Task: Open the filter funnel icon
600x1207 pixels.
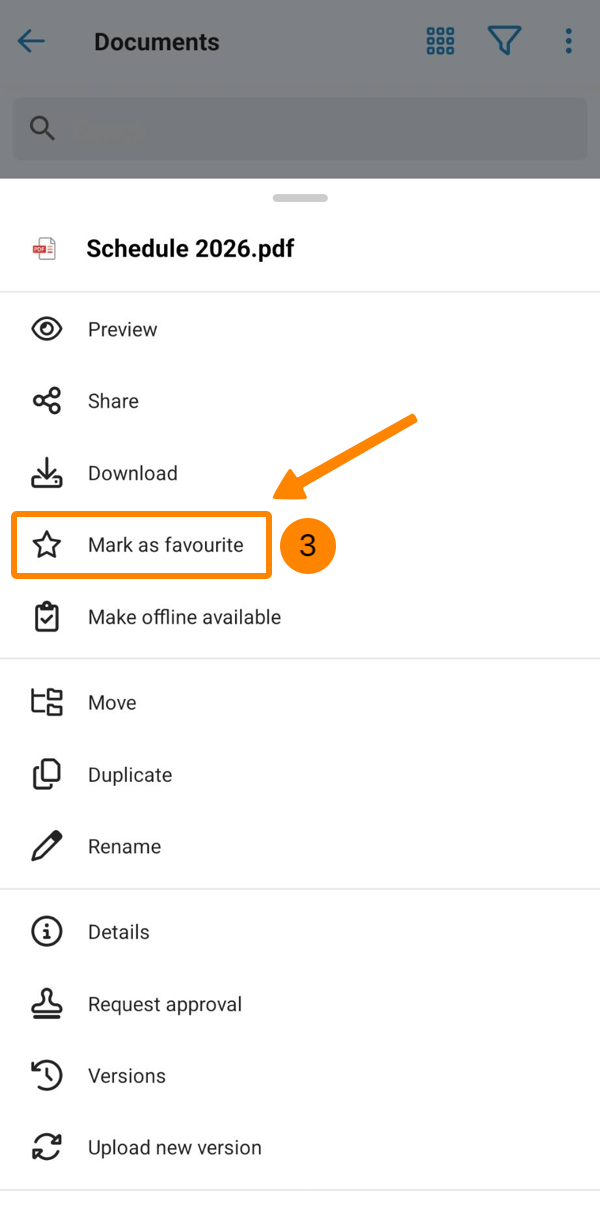Action: (505, 41)
